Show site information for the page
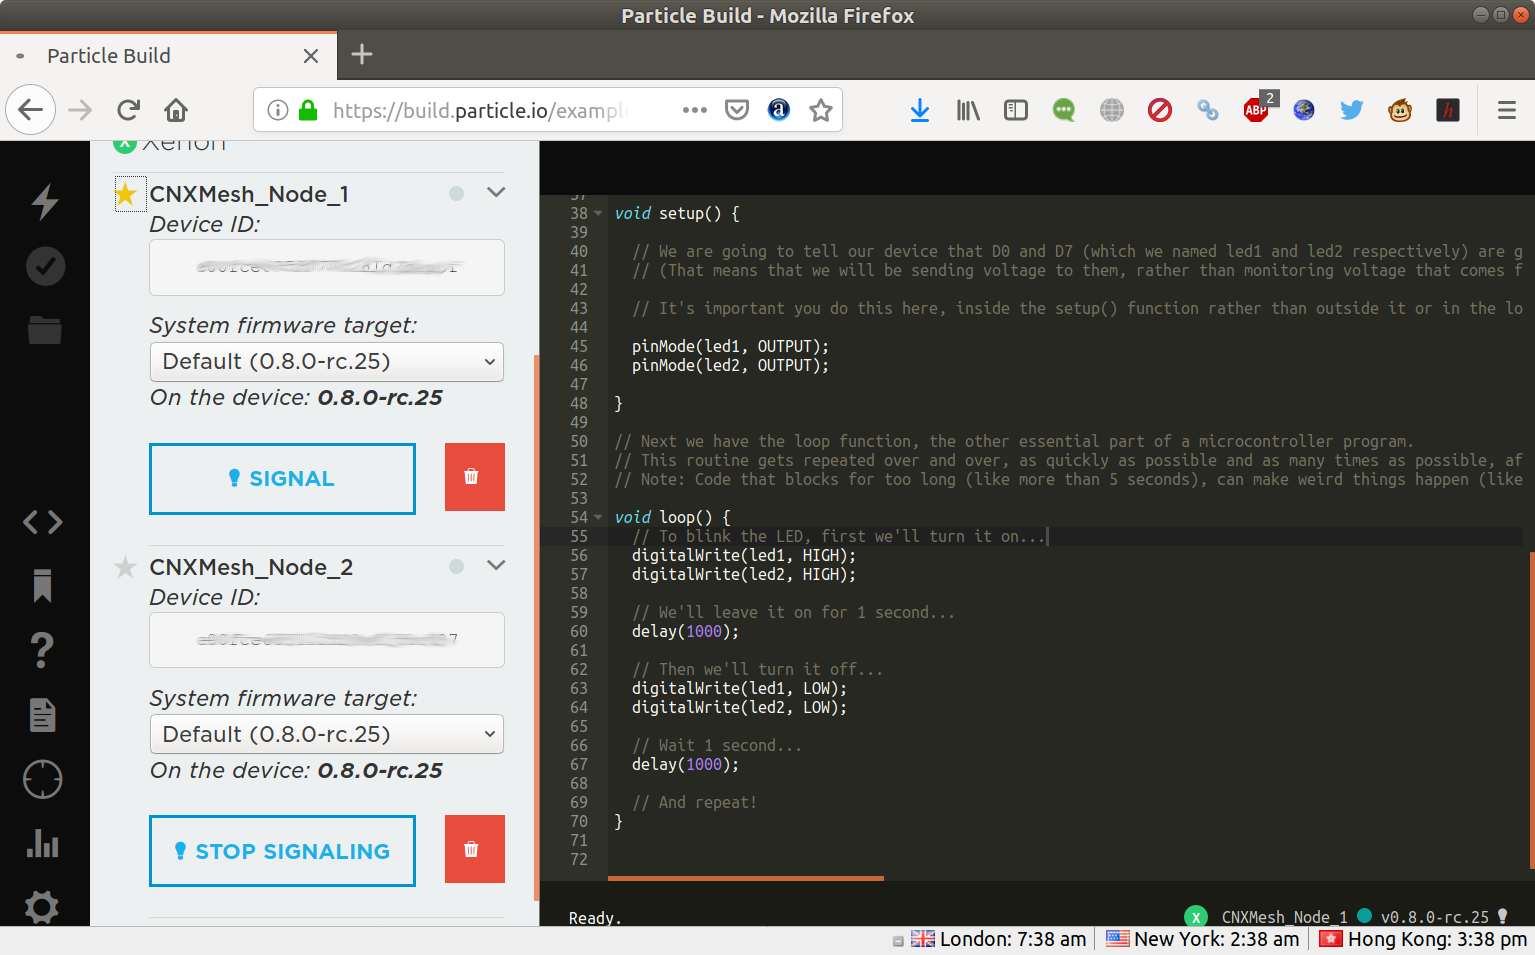 coord(278,110)
